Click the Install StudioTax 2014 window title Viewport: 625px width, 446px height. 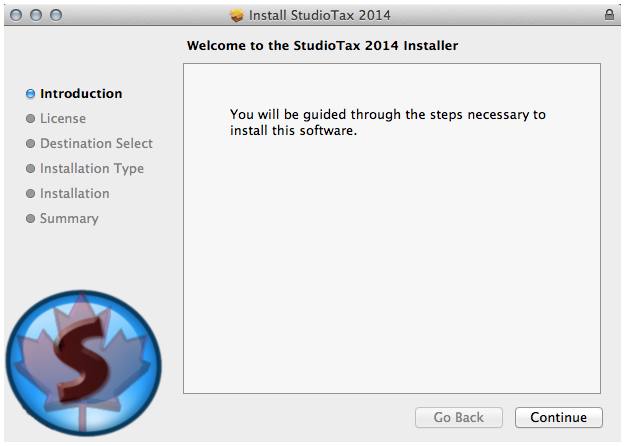(x=320, y=15)
